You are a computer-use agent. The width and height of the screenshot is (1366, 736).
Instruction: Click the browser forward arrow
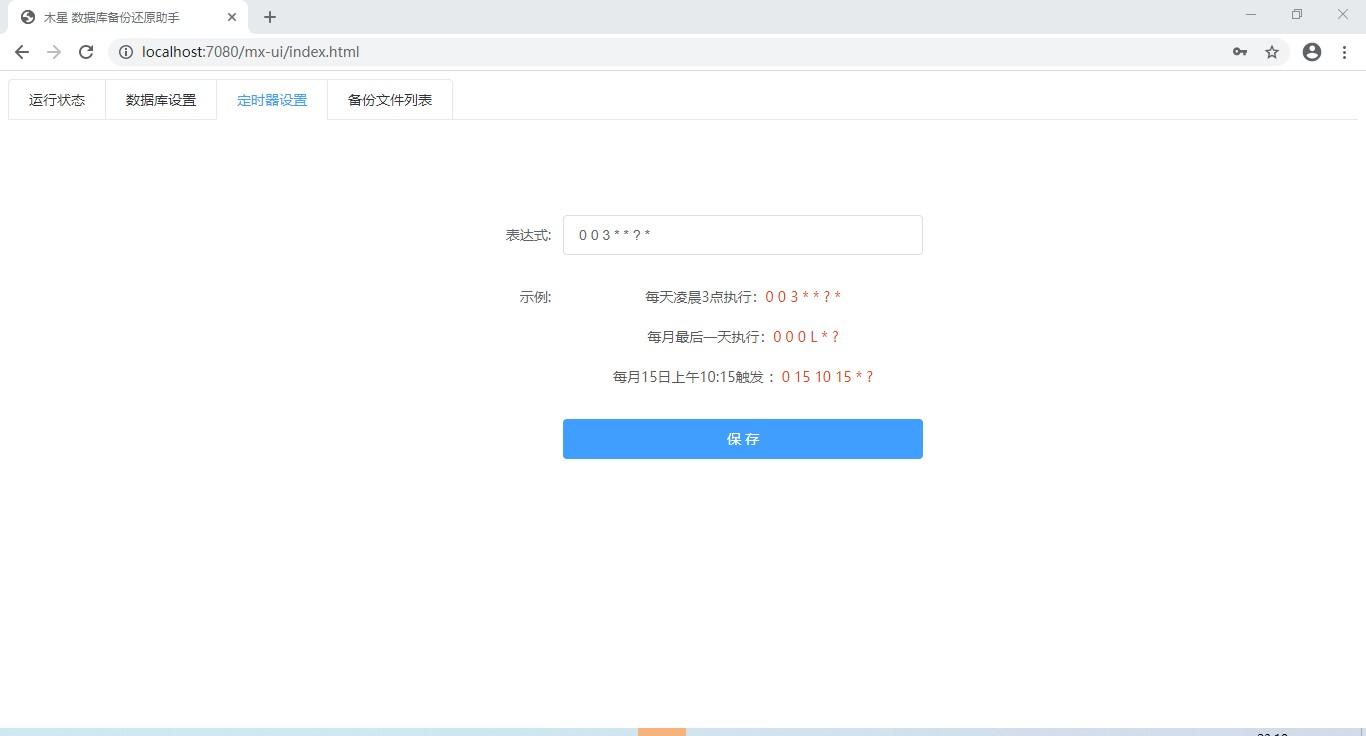click(54, 52)
